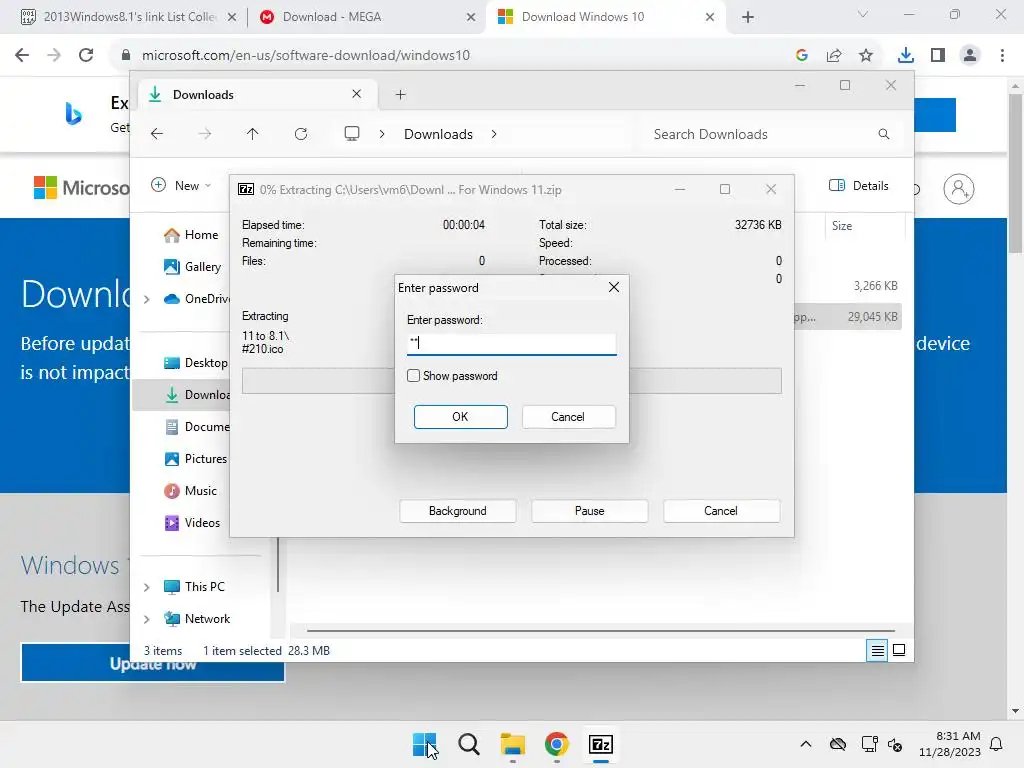Switch Explorer to large thumbnails view

(x=899, y=650)
